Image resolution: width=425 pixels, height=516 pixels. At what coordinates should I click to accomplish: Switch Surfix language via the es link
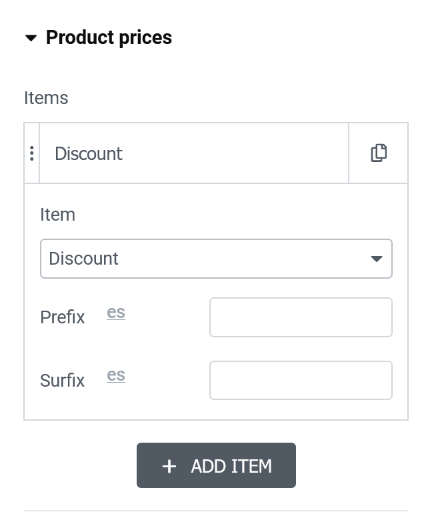[116, 376]
